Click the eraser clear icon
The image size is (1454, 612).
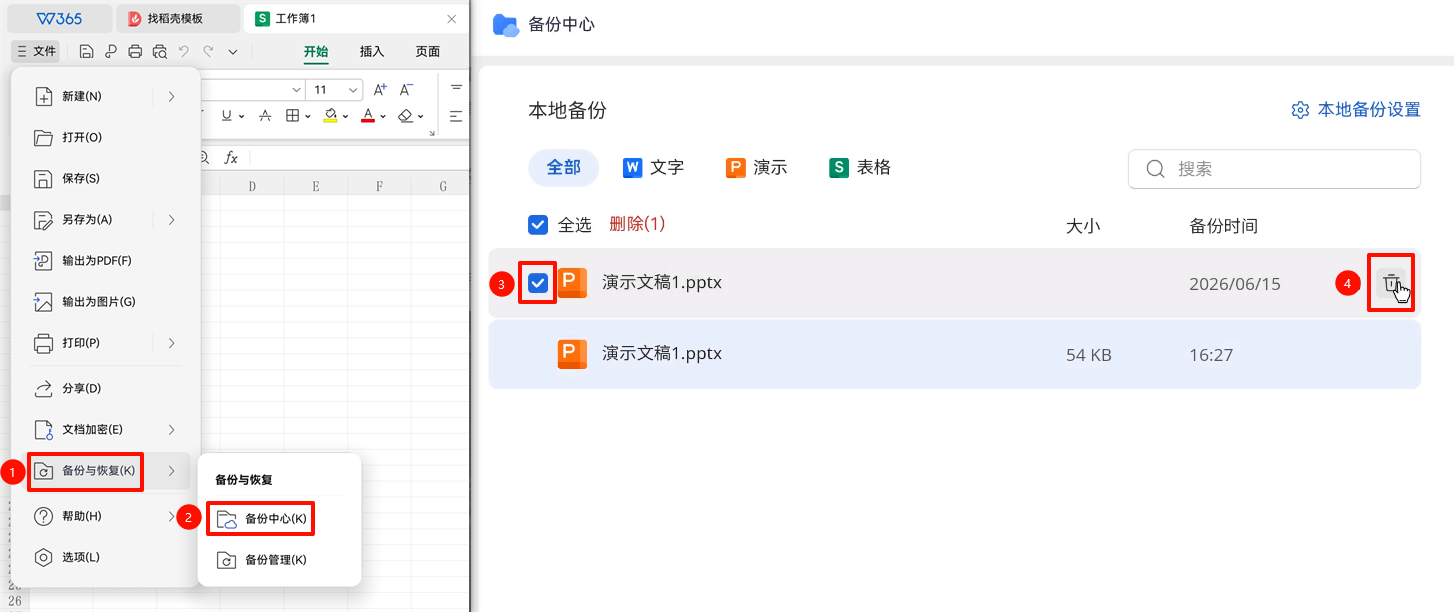click(405, 116)
